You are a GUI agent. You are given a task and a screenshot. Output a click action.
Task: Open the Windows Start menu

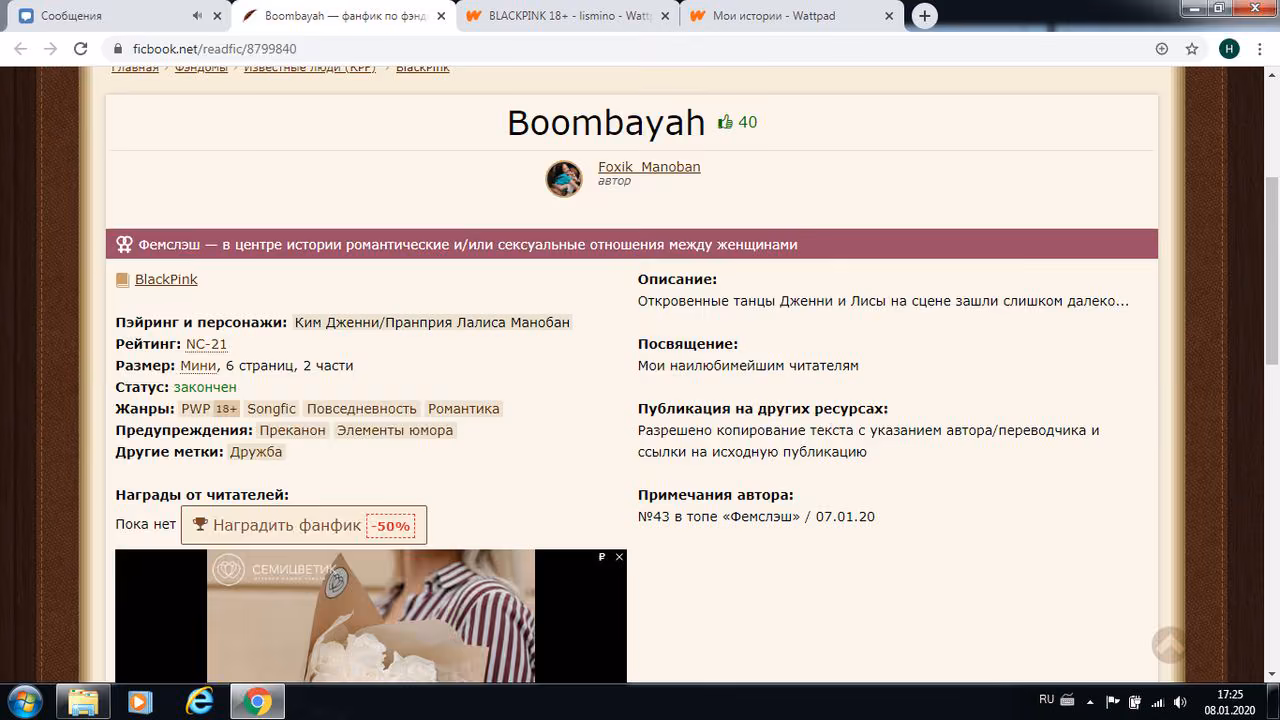[23, 701]
